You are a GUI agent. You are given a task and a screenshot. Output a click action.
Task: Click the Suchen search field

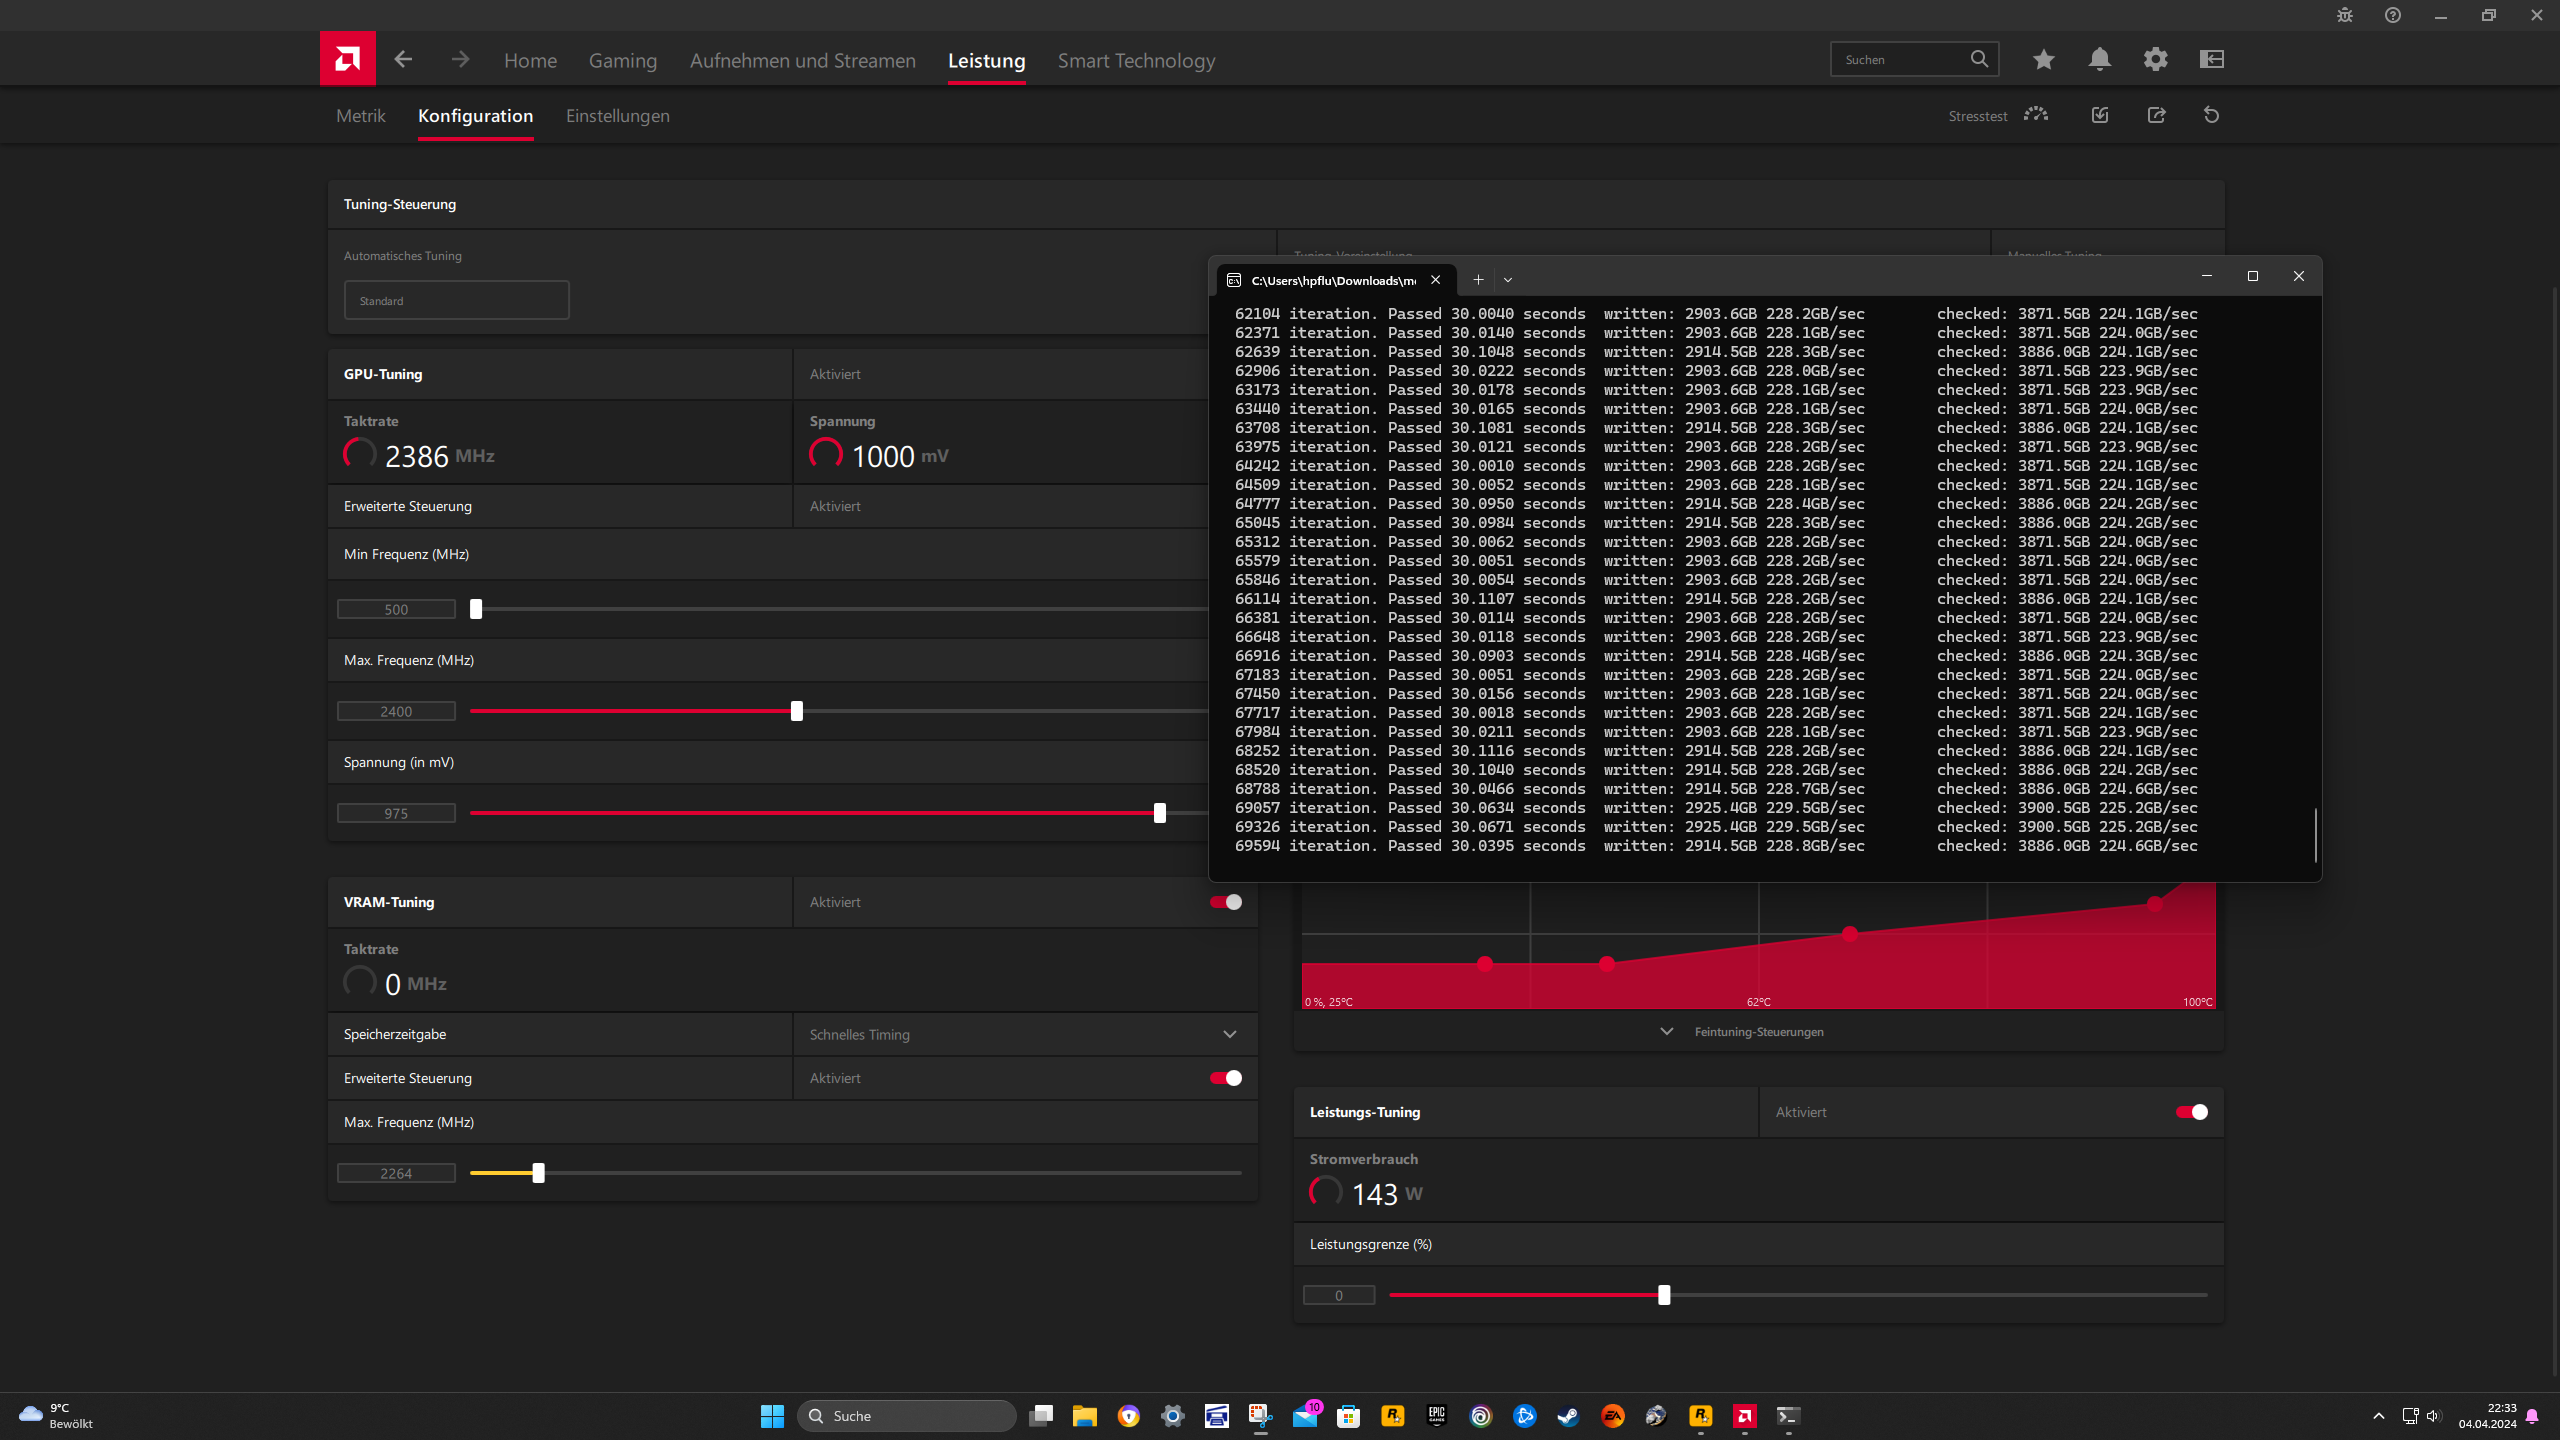1900,60
